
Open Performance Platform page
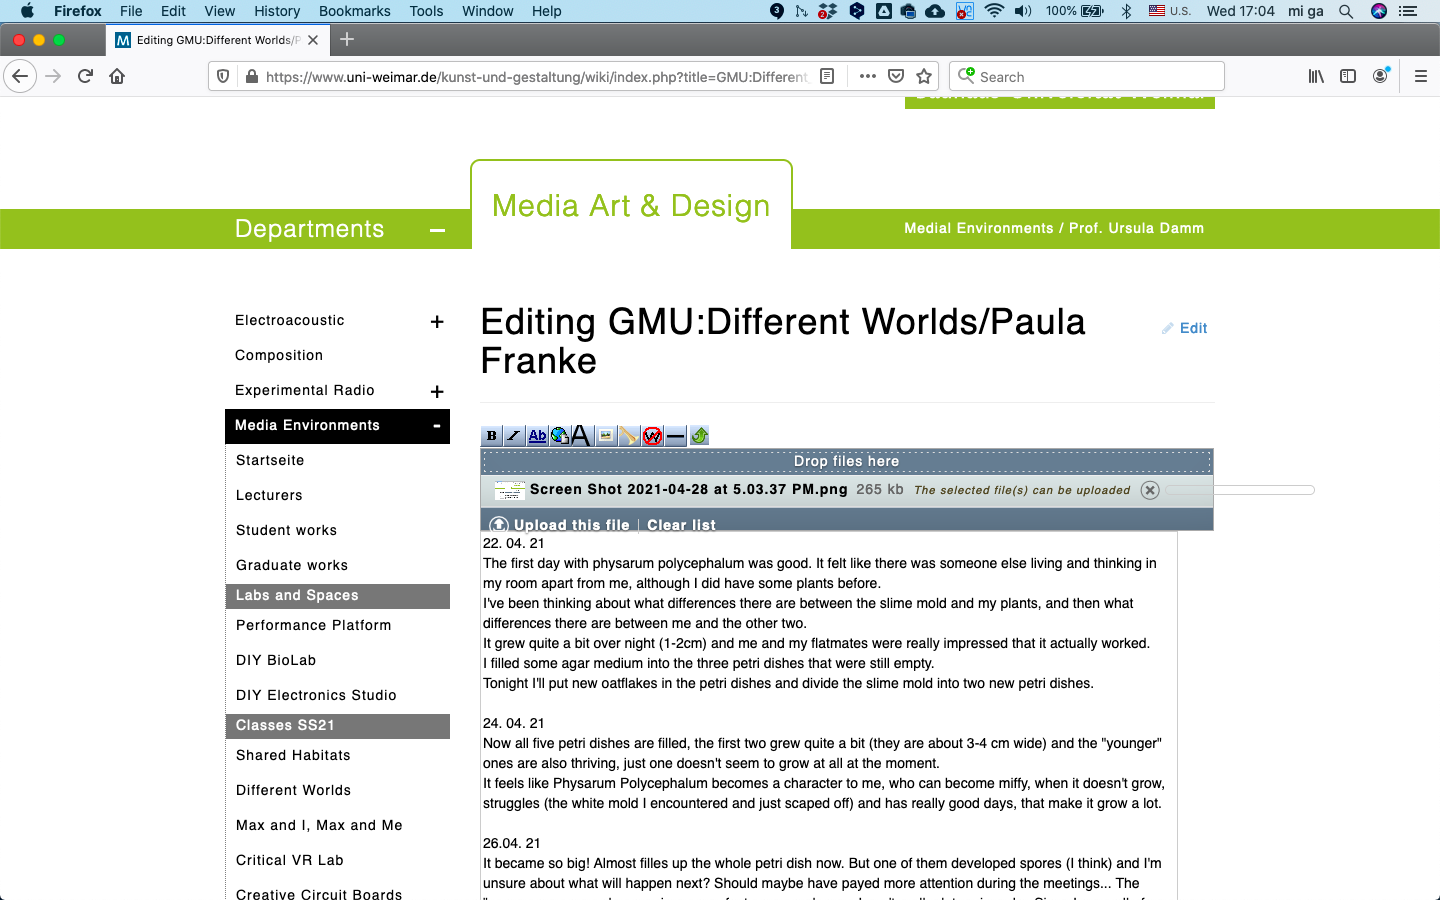tap(314, 625)
